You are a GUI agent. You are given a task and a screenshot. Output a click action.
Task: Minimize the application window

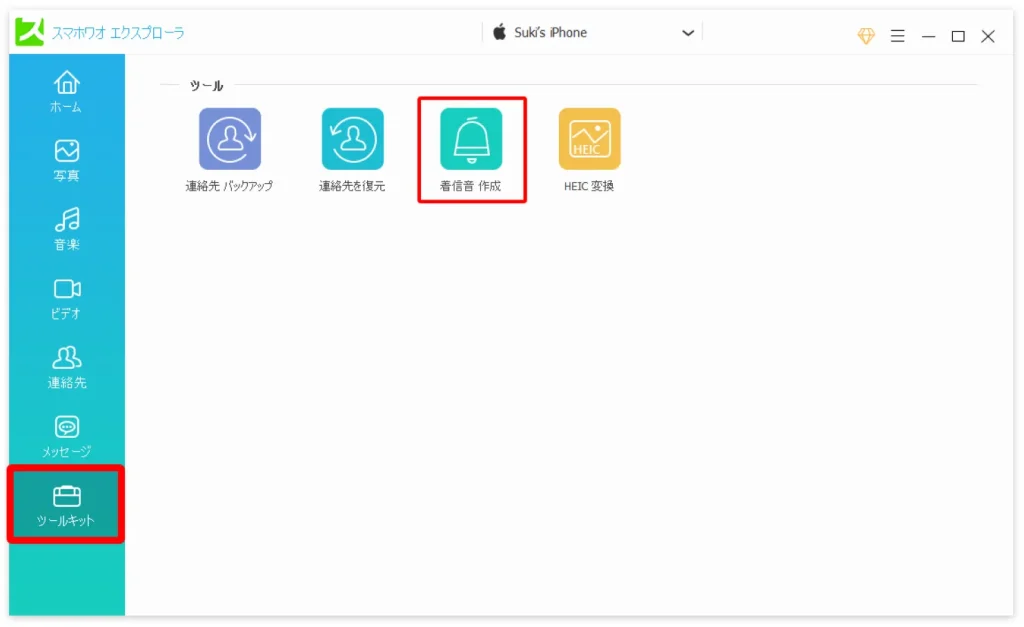(x=928, y=36)
